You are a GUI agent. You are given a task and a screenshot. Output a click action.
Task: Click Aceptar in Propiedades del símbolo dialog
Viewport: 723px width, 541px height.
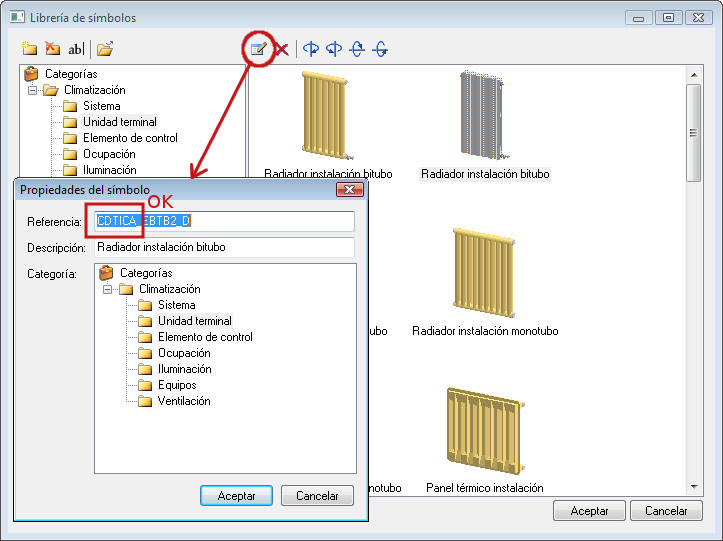click(237, 496)
